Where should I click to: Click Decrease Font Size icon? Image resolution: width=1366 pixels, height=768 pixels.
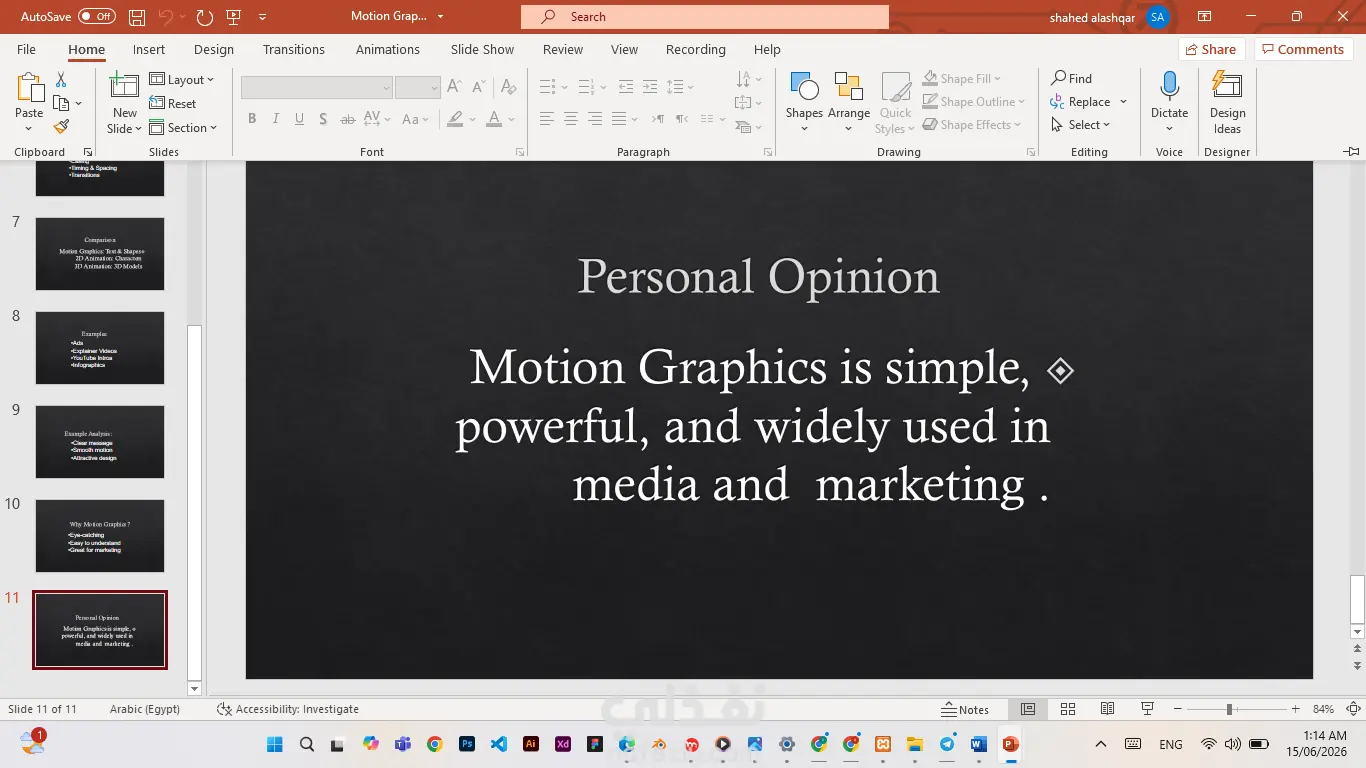coord(479,87)
